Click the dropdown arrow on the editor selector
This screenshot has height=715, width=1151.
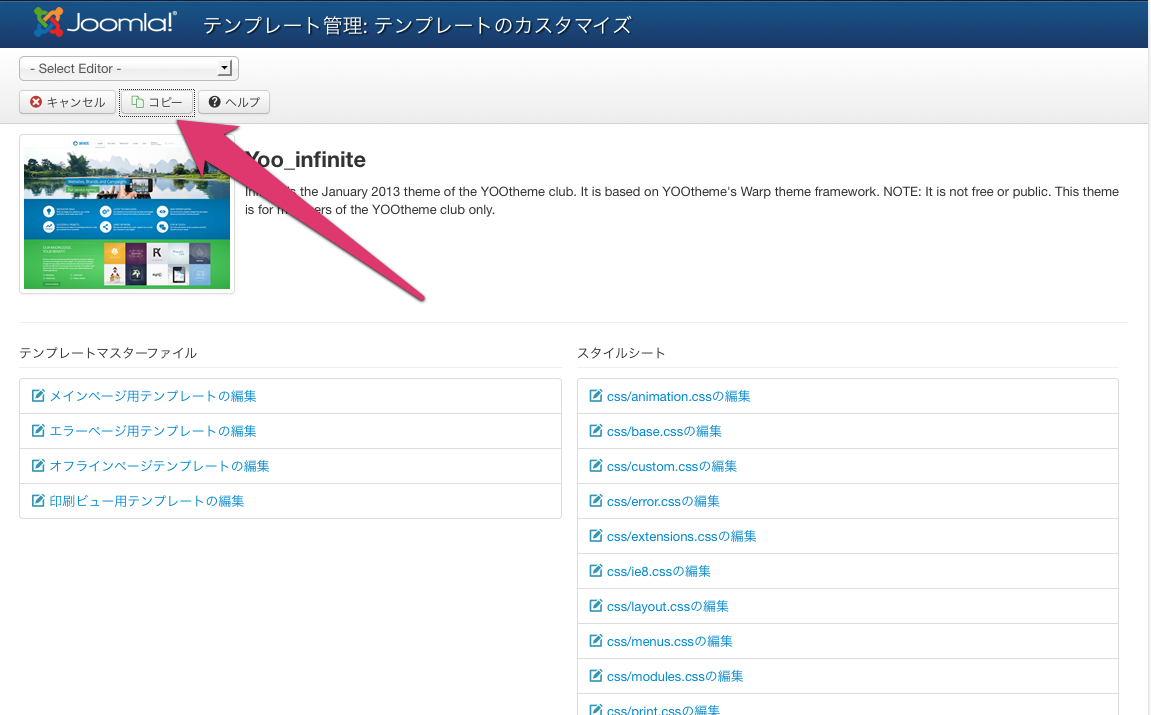coord(226,68)
